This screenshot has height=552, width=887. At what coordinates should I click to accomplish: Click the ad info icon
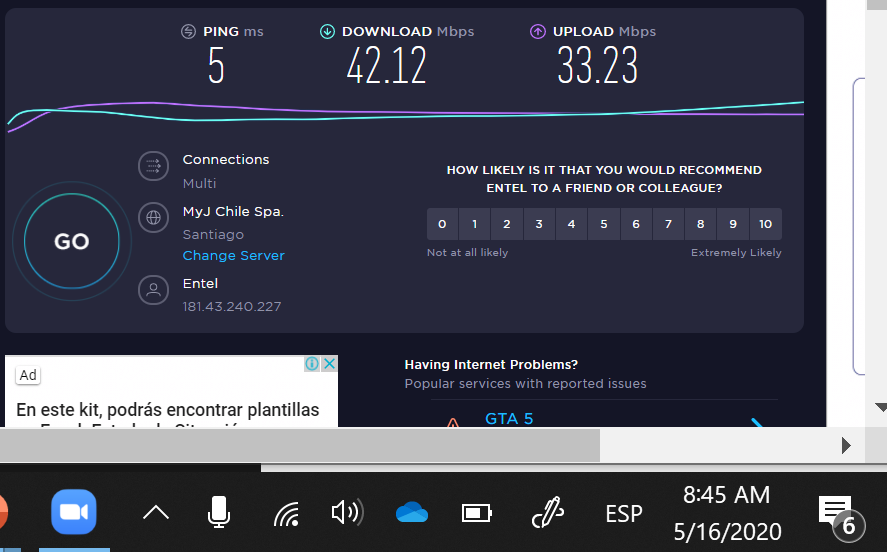click(x=312, y=364)
